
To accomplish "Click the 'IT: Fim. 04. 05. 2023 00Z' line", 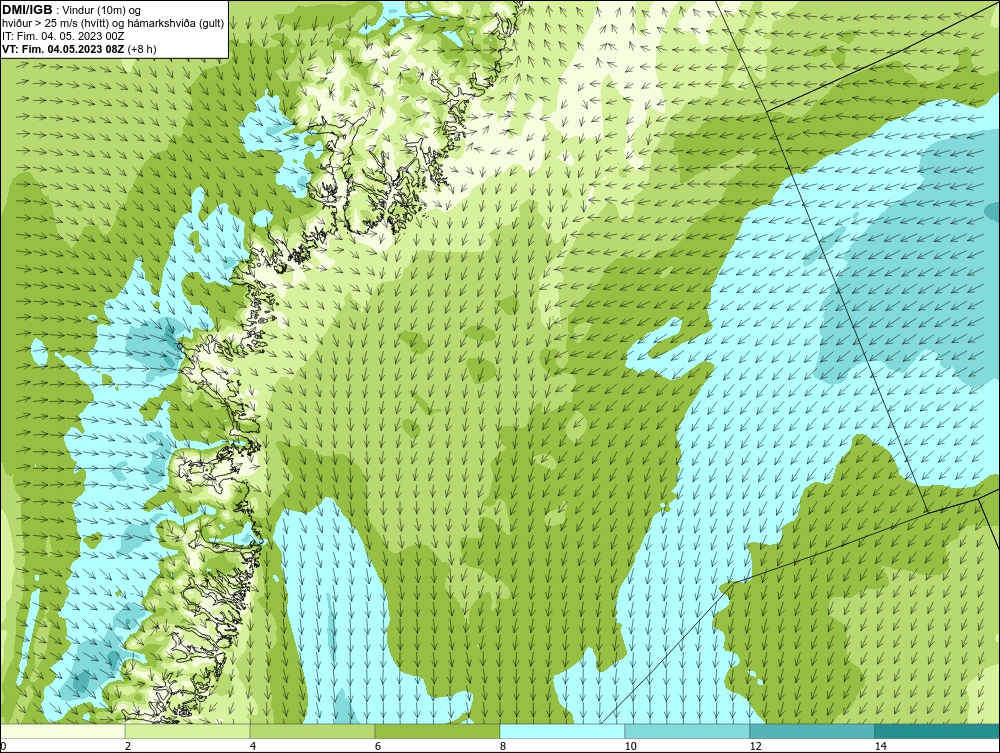I will coord(62,36).
